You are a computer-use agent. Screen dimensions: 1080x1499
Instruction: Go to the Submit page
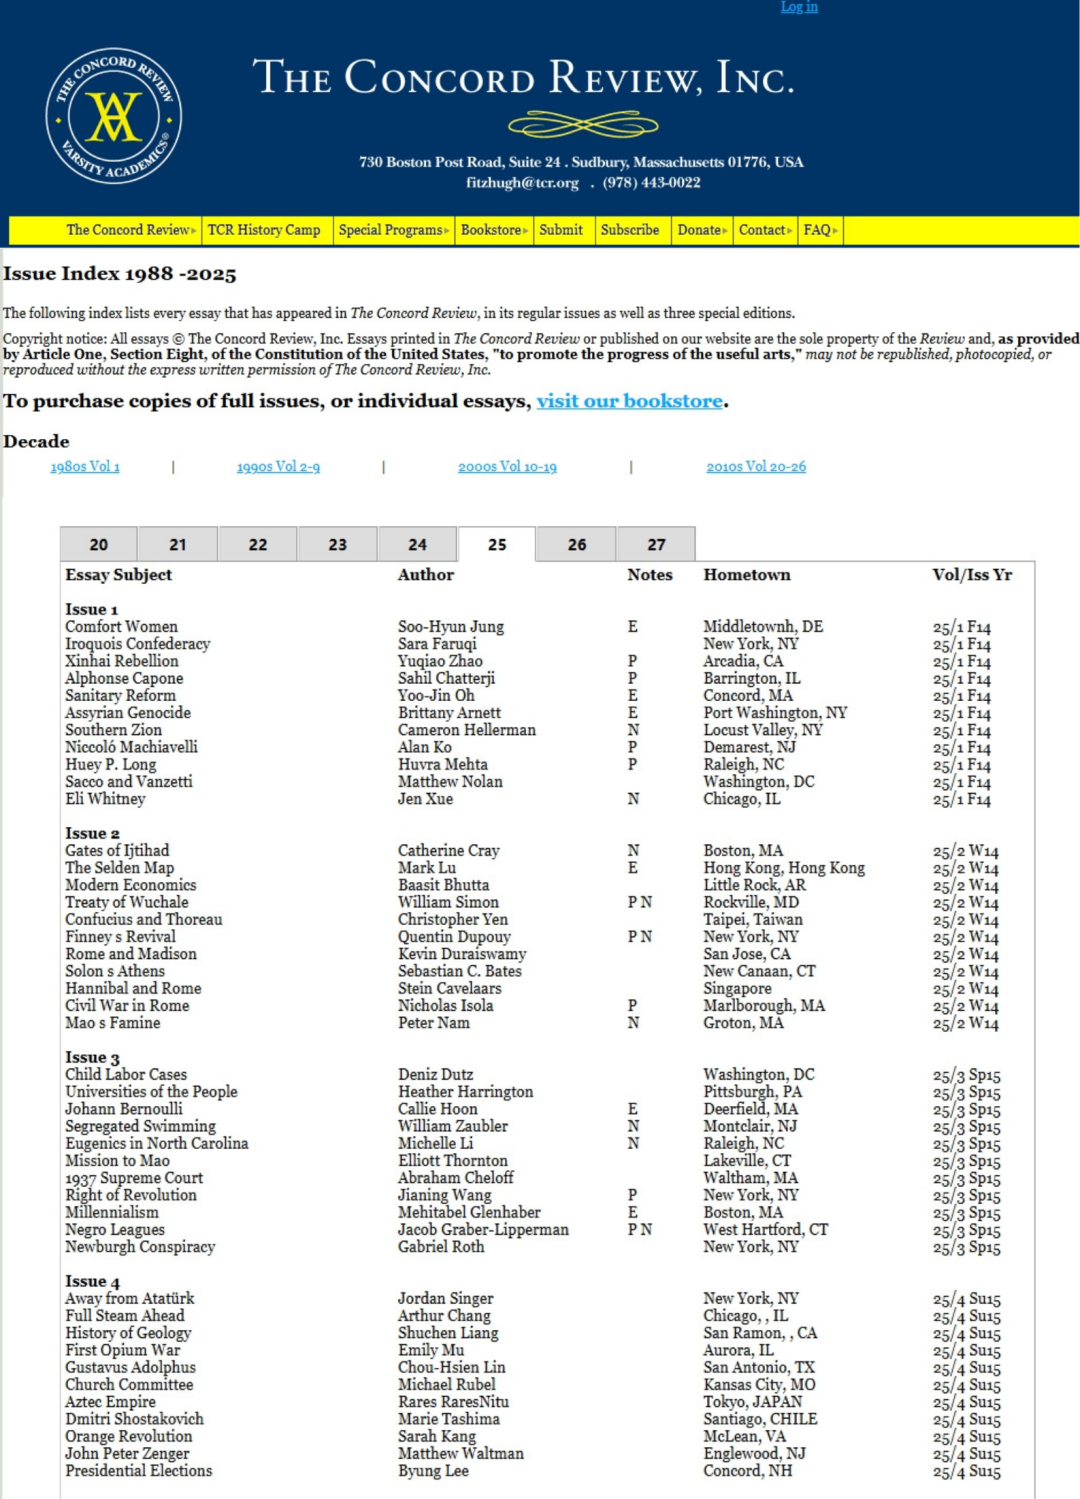(x=561, y=230)
